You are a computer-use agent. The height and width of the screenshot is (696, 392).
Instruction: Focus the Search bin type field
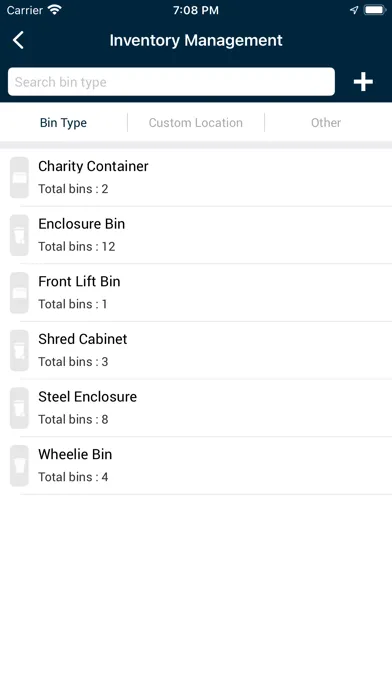click(x=171, y=82)
